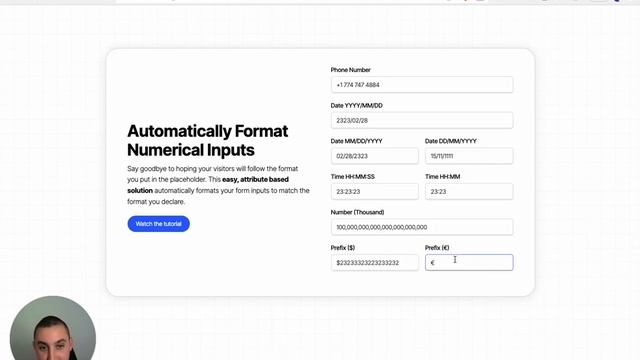Click the presenter webcam video bubble
Viewport: 640px width, 360px height.
[53, 328]
